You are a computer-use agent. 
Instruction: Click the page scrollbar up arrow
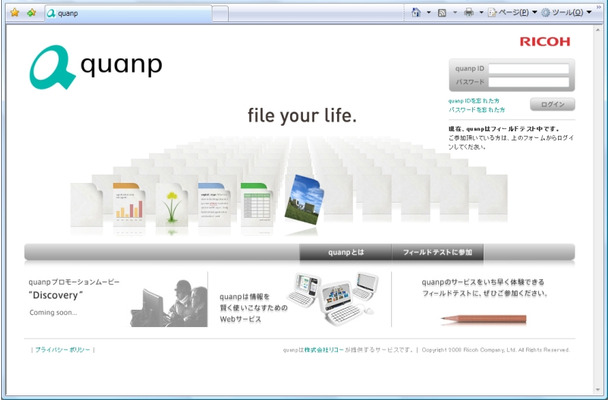[598, 30]
